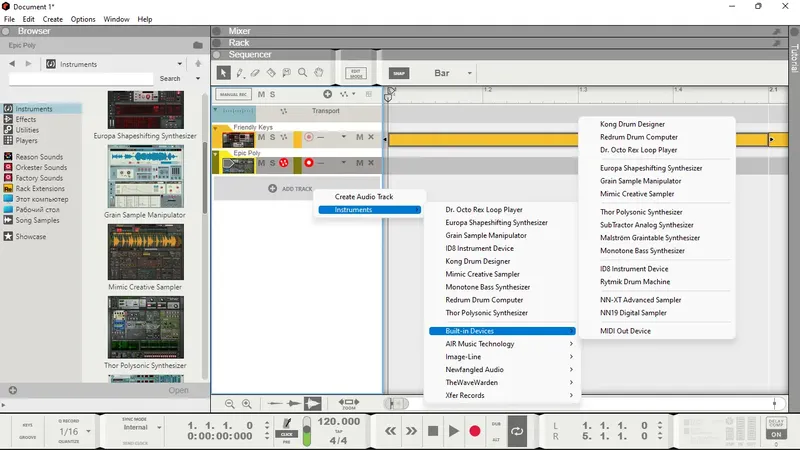
Task: Choose NN-XT Advanced Sampler
Action: click(640, 300)
